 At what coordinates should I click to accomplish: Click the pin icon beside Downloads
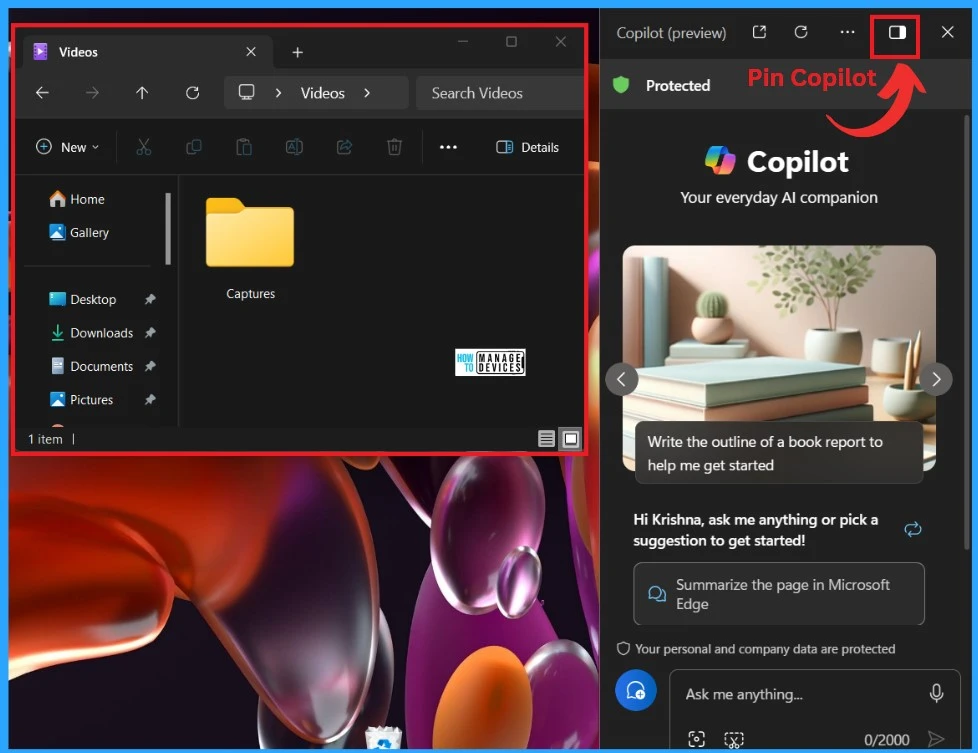150,333
